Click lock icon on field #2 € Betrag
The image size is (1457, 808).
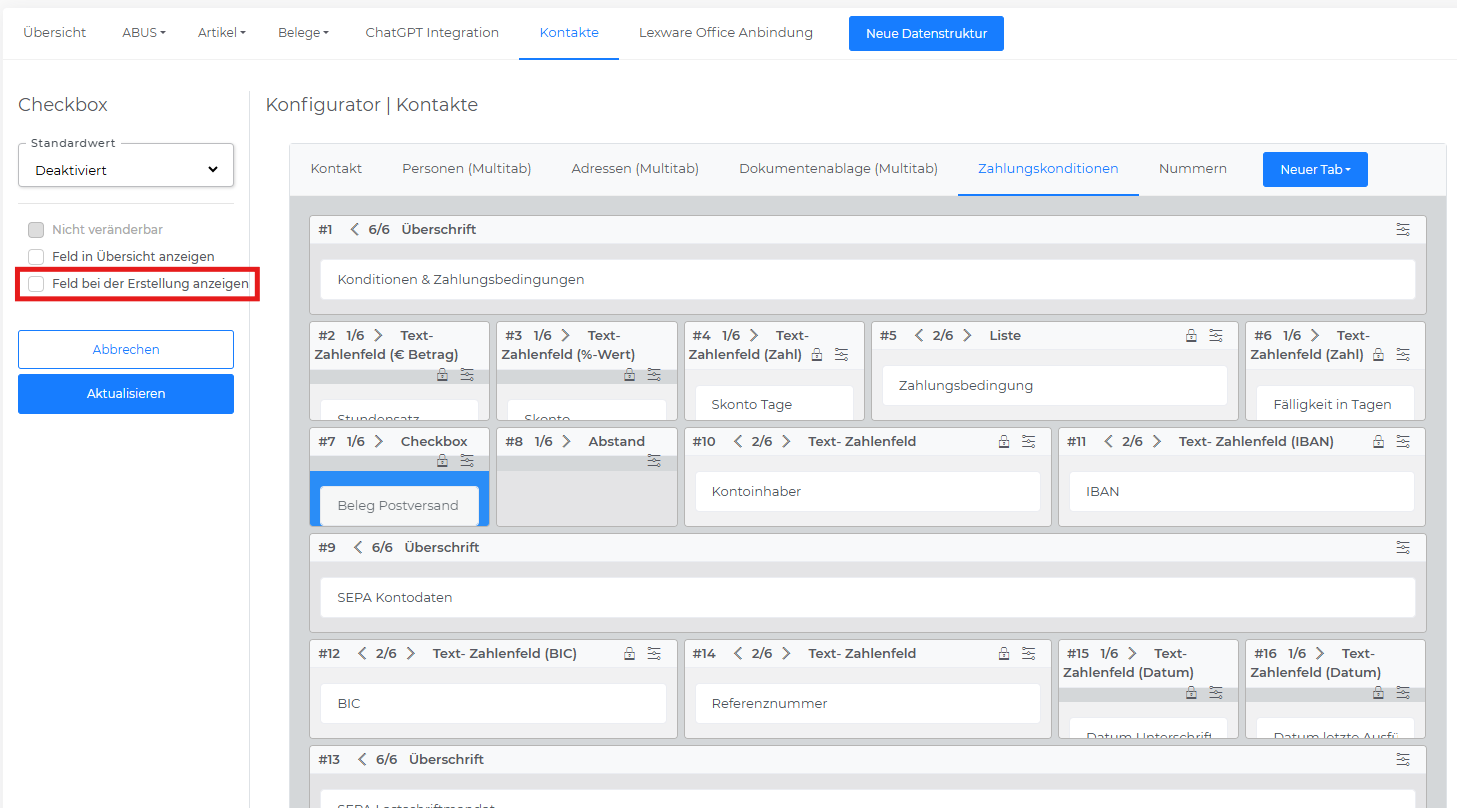442,375
